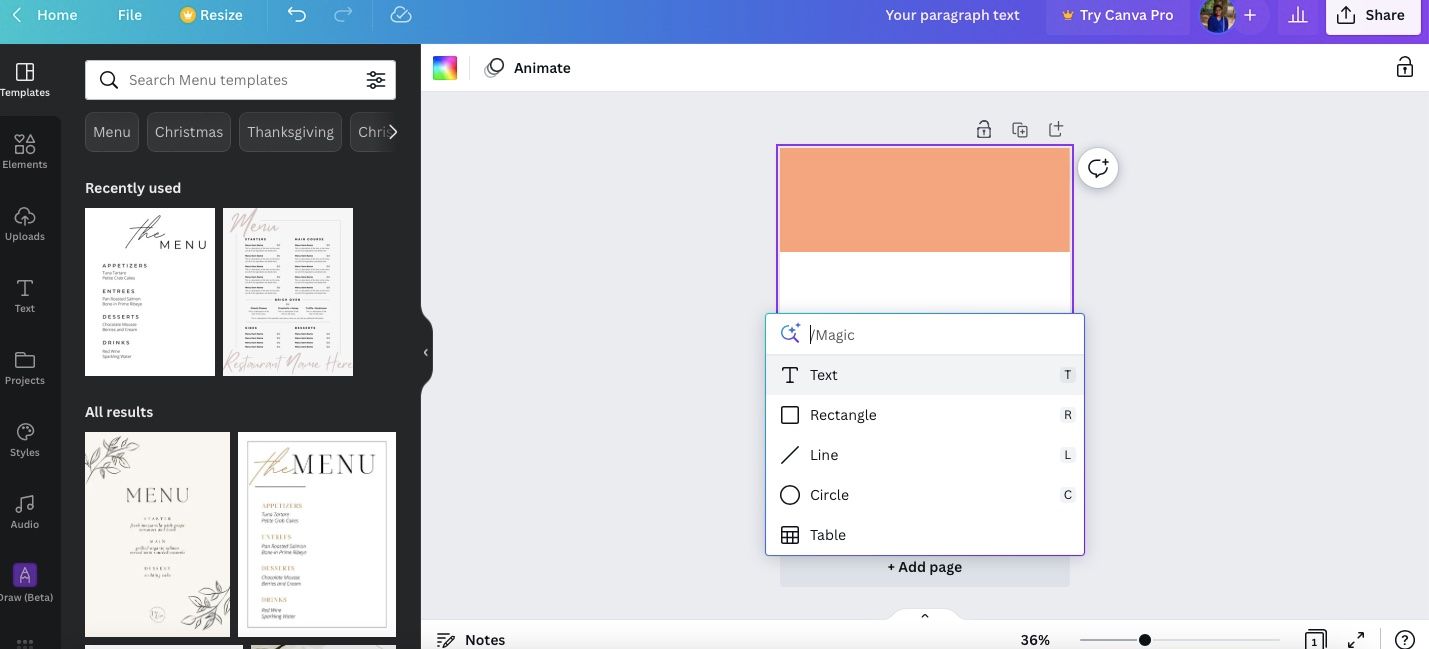Filter templates by the Thanksgiving chip
Image resolution: width=1429 pixels, height=649 pixels.
point(290,132)
